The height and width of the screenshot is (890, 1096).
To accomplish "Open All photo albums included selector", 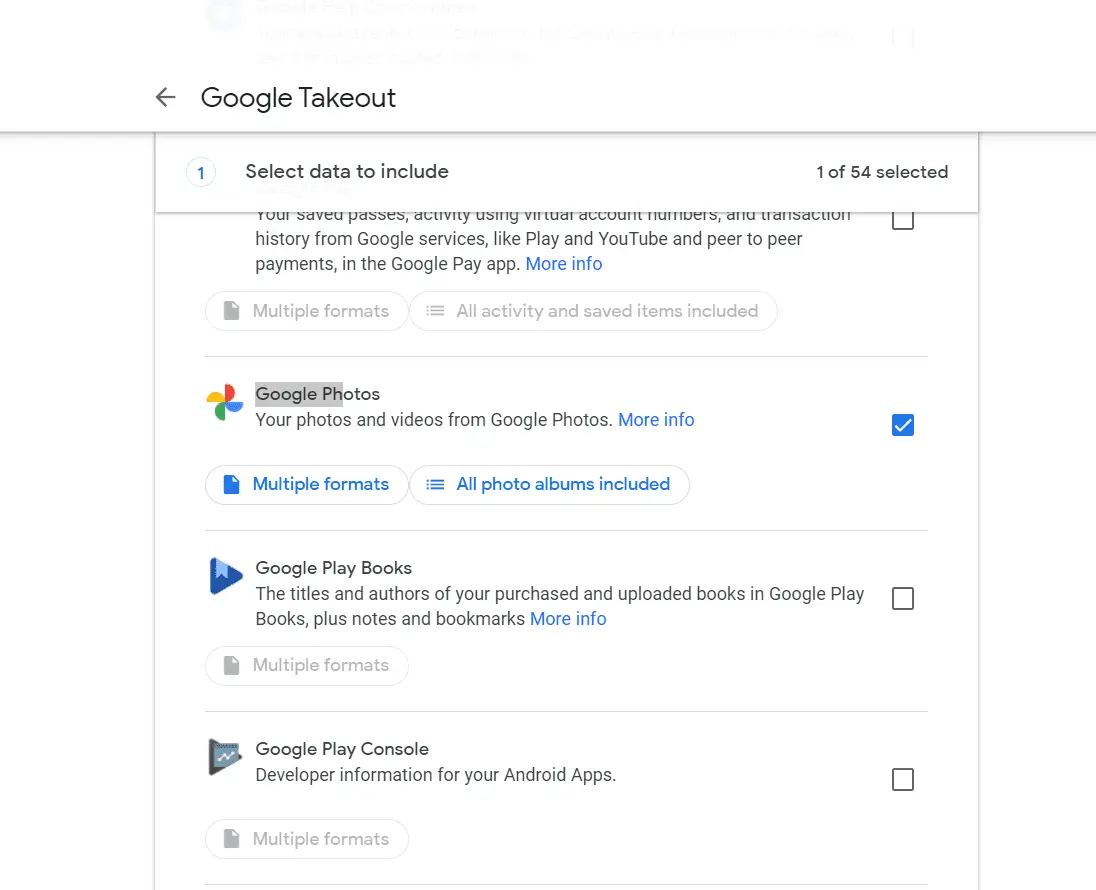I will (x=549, y=485).
